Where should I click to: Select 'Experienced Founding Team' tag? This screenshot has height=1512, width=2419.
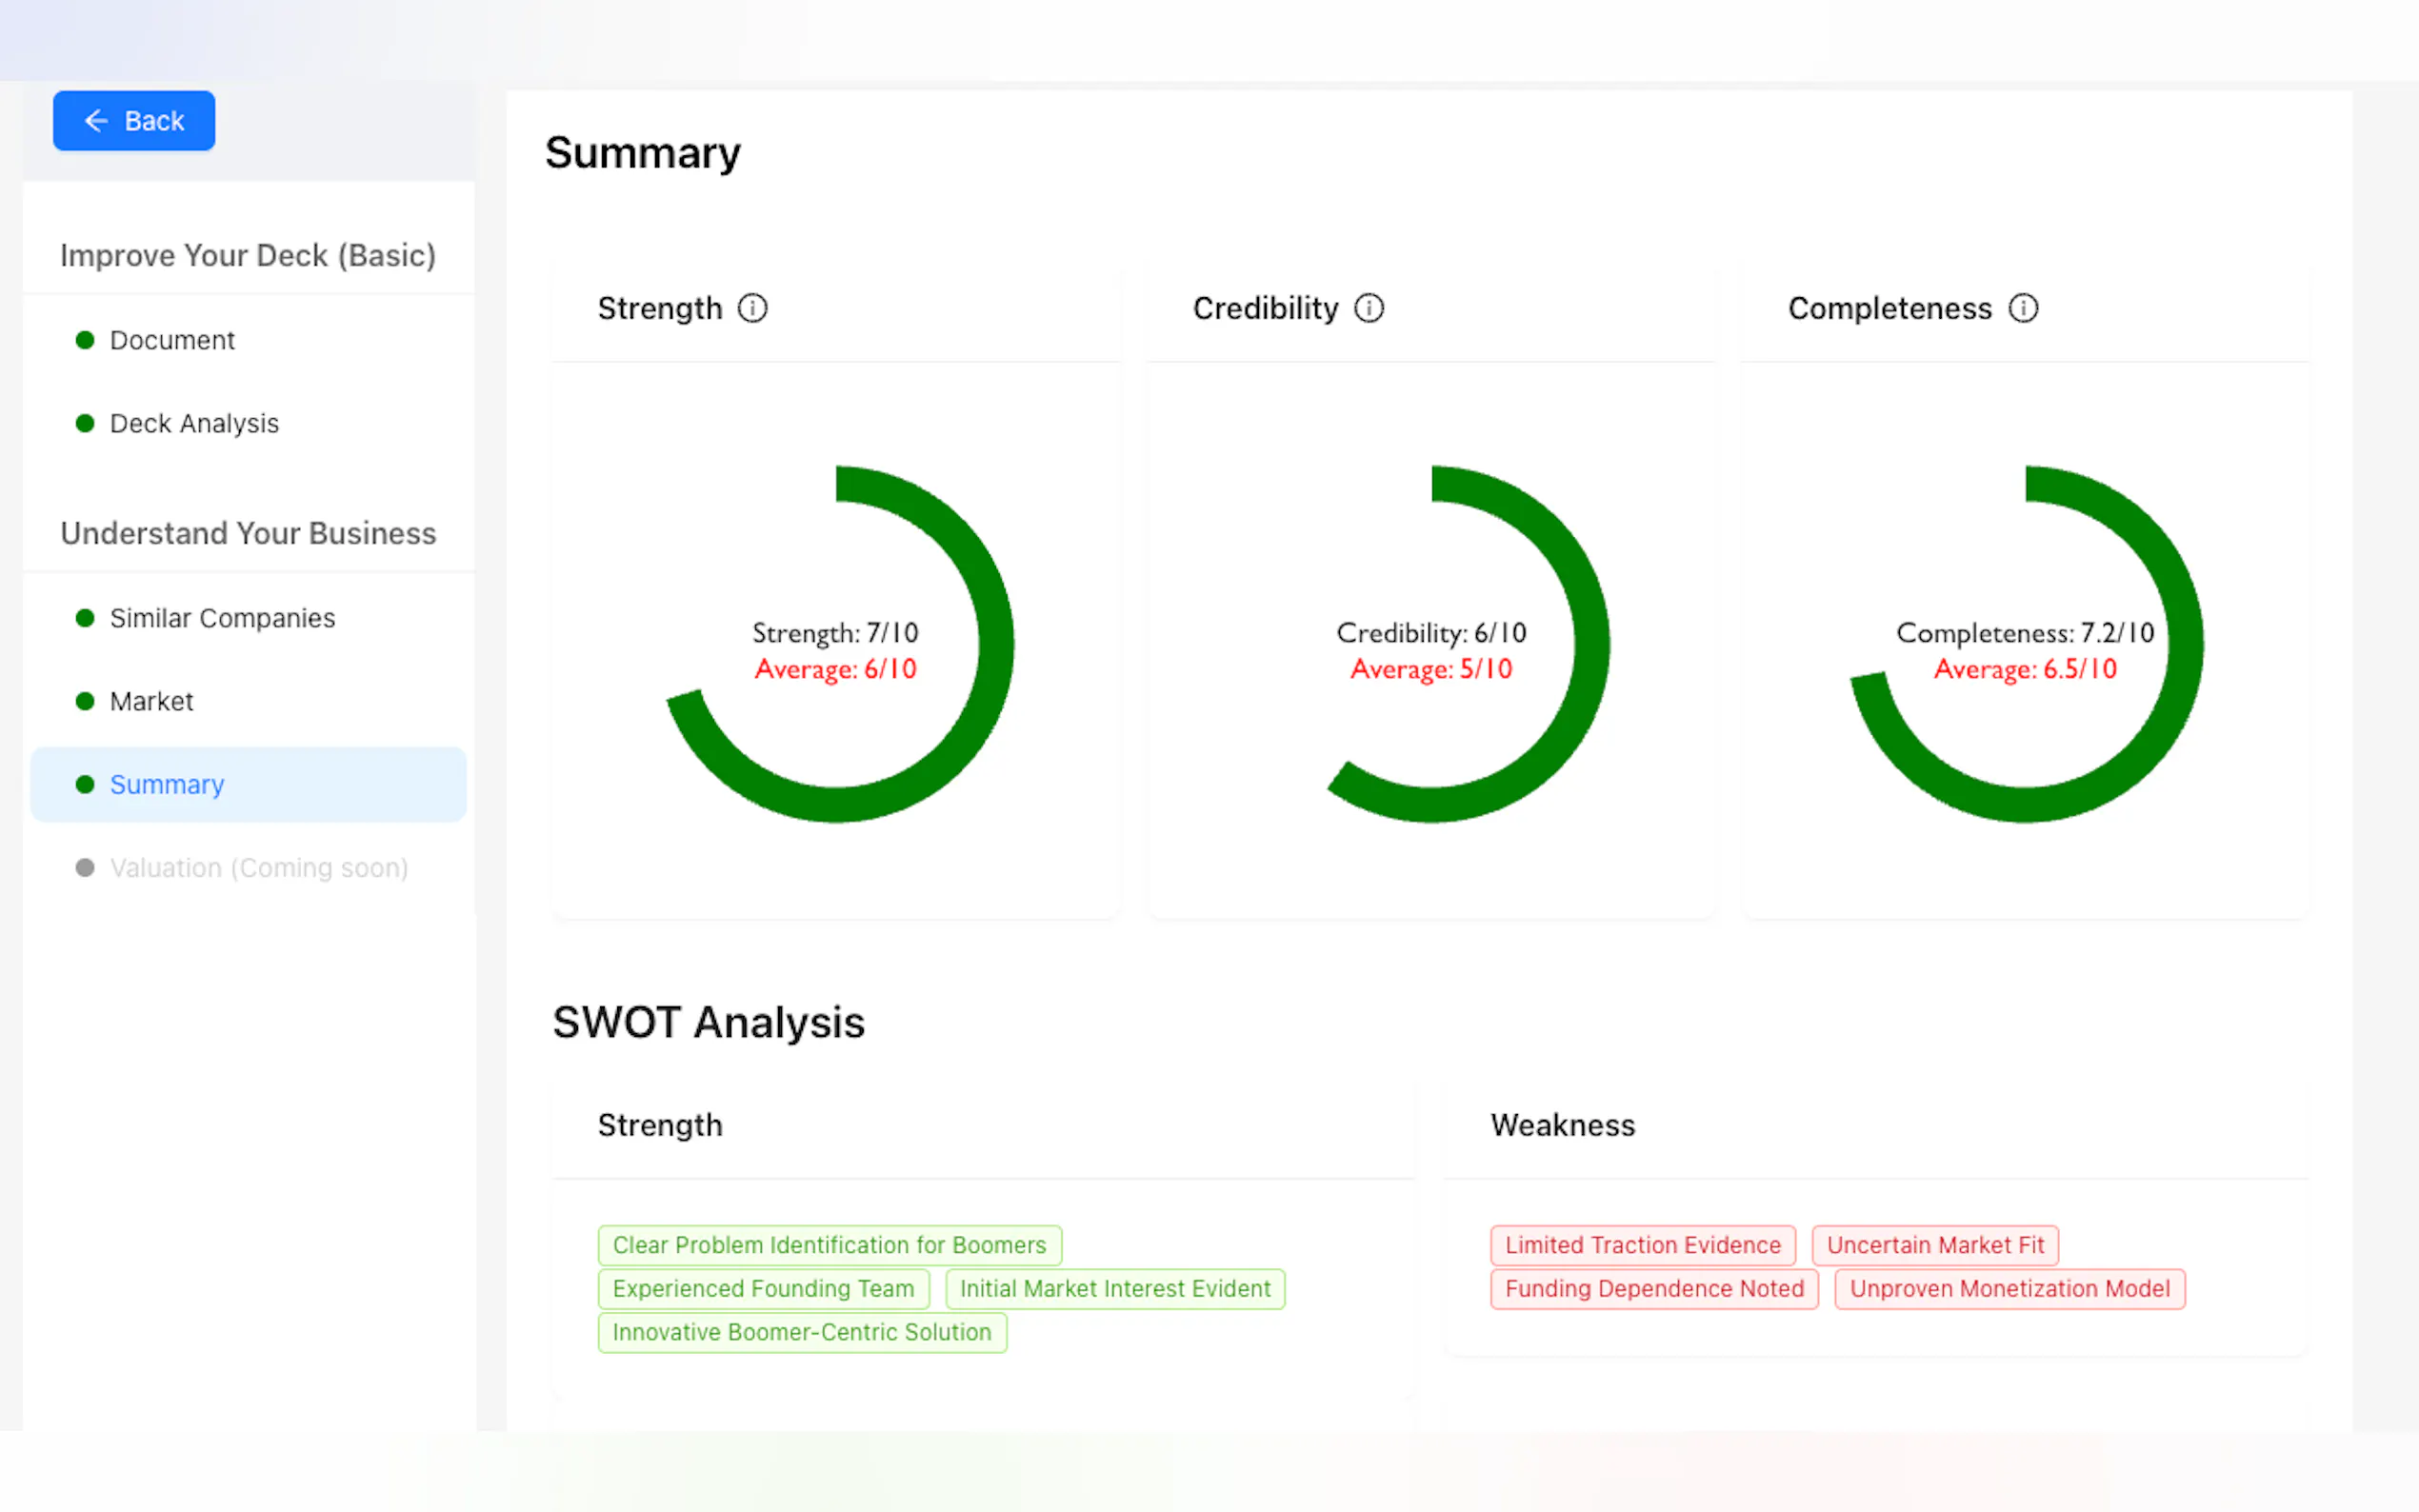[x=763, y=1288]
